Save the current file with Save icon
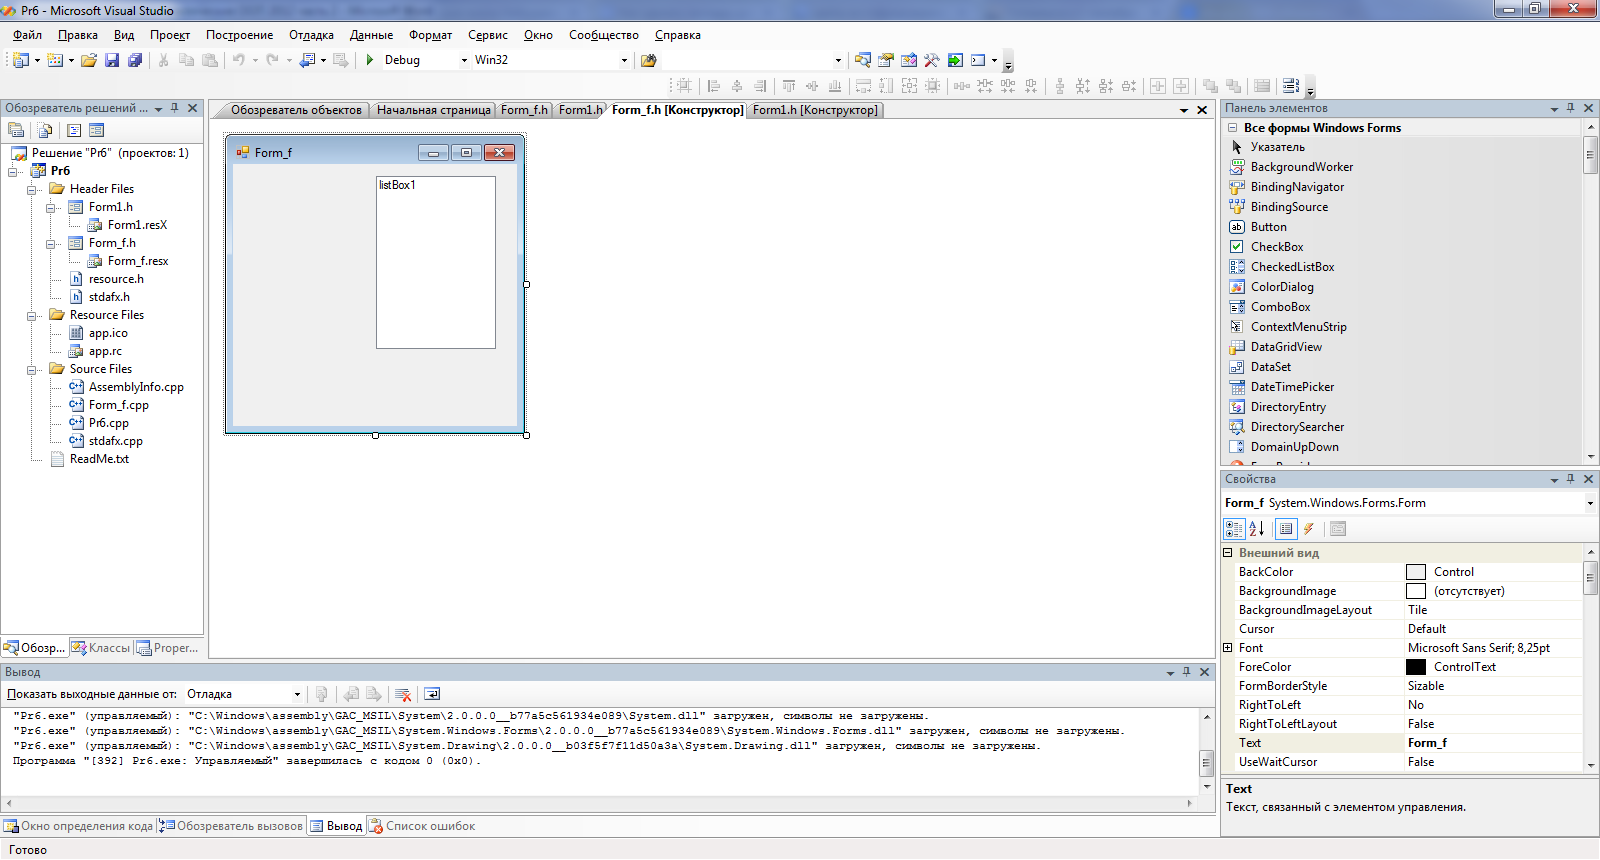The image size is (1600, 860). pyautogui.click(x=112, y=60)
